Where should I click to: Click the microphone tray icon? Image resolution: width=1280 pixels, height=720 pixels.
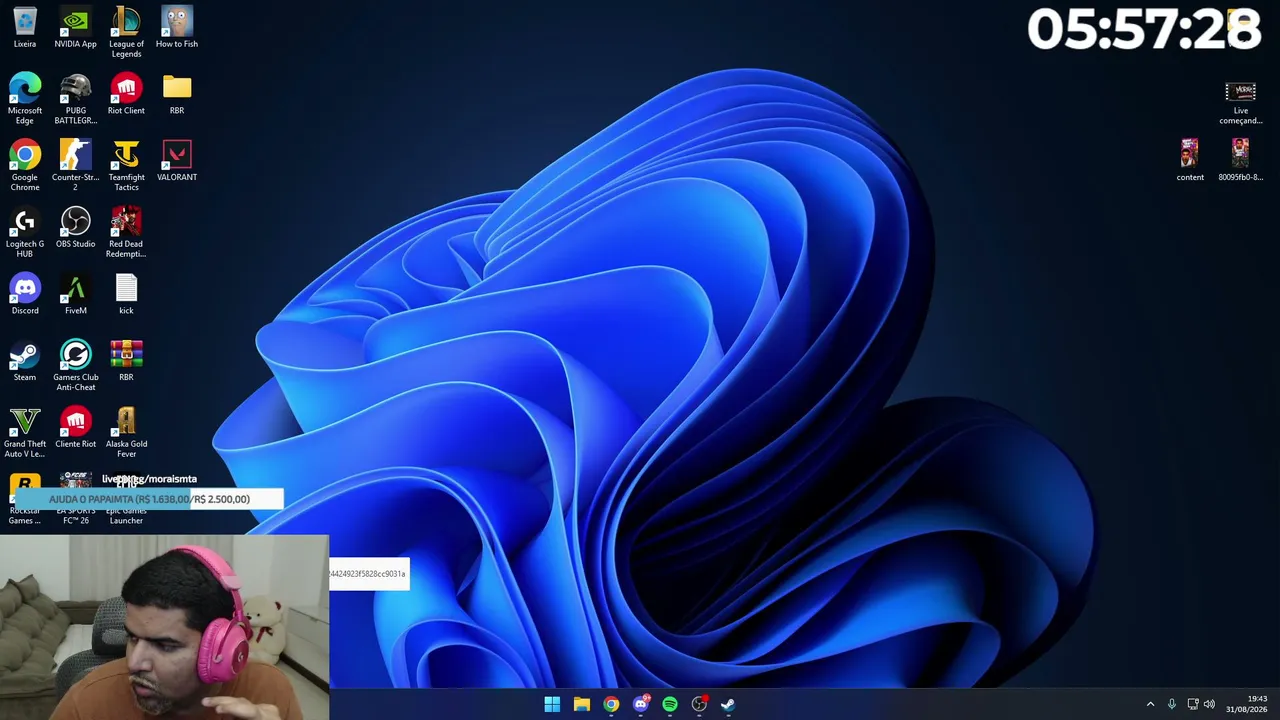click(1172, 704)
